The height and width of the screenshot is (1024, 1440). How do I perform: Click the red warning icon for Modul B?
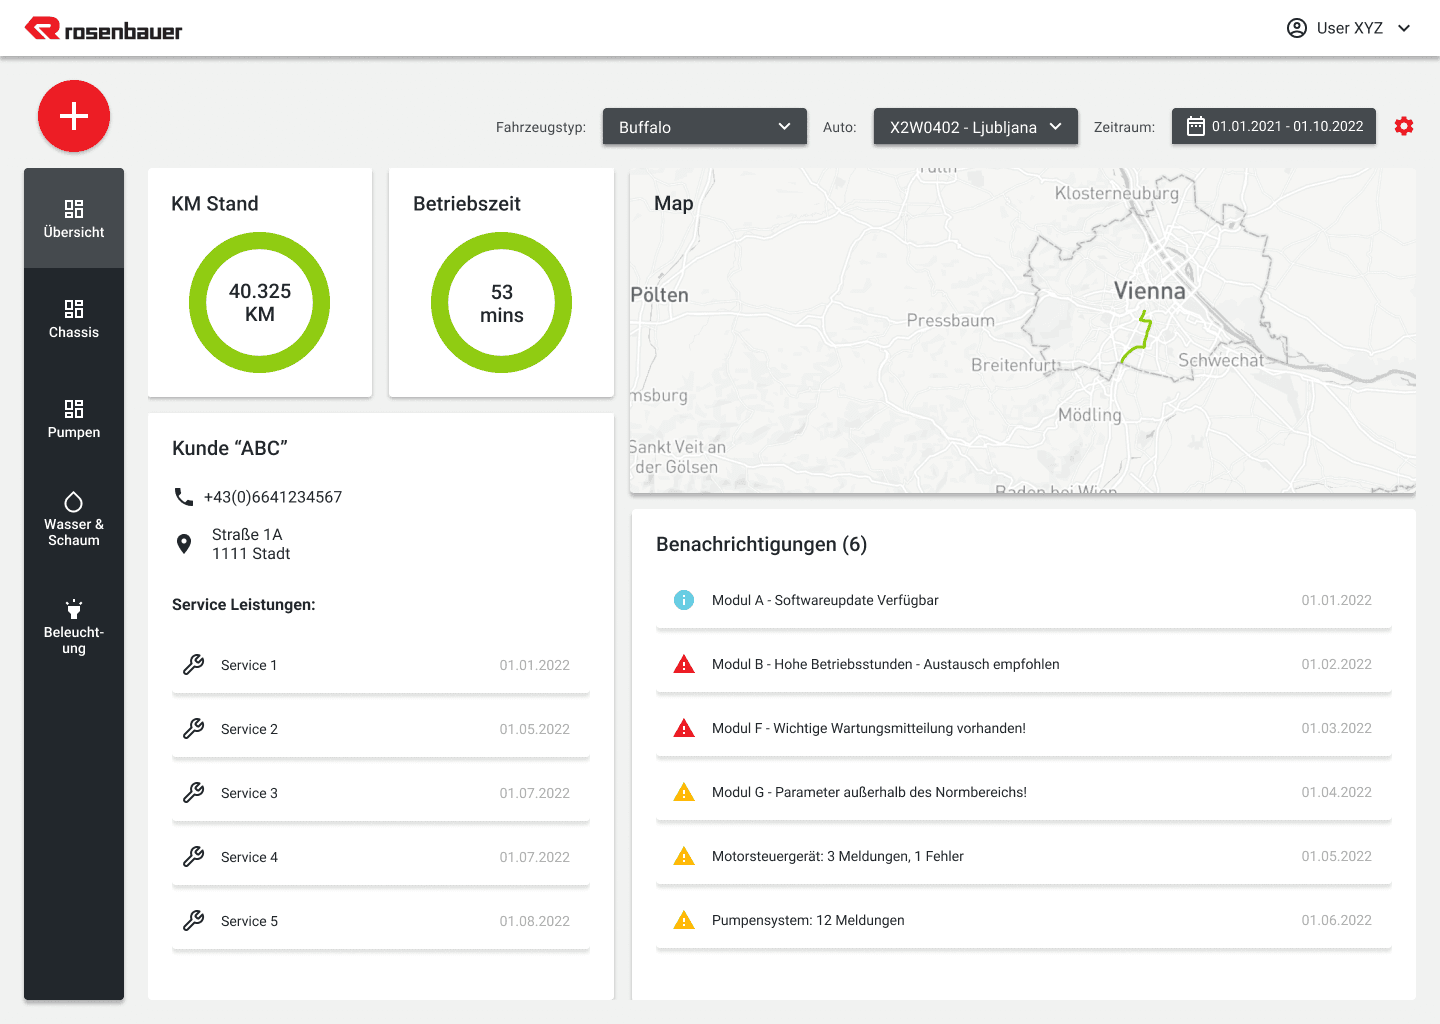point(684,664)
